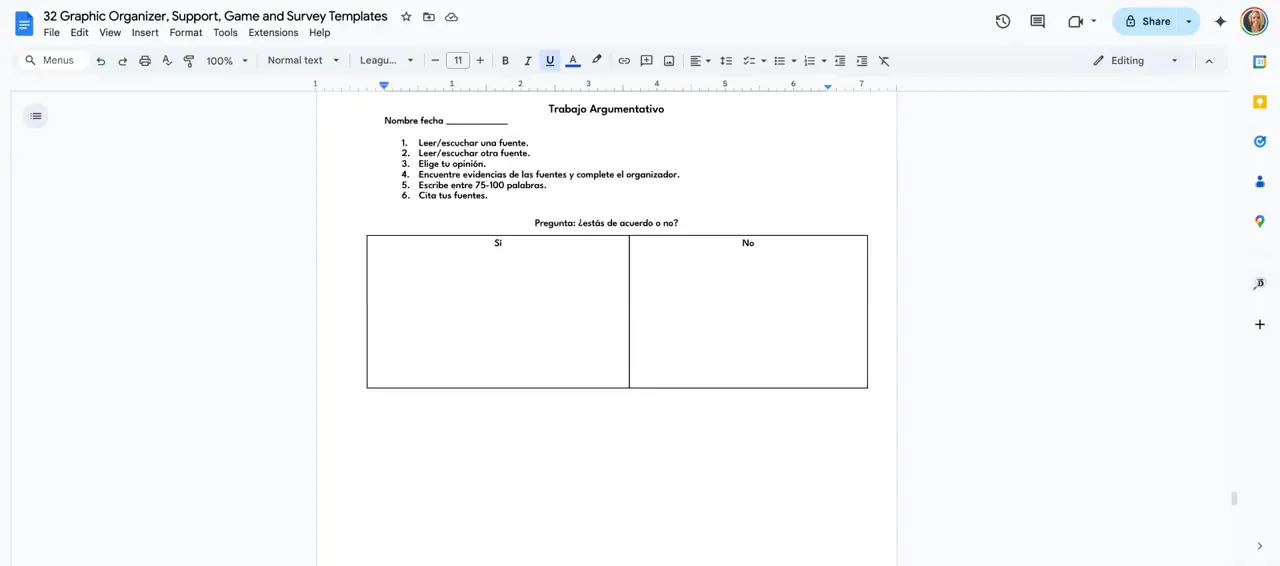
Task: Check the cloud save status icon
Action: [x=452, y=17]
